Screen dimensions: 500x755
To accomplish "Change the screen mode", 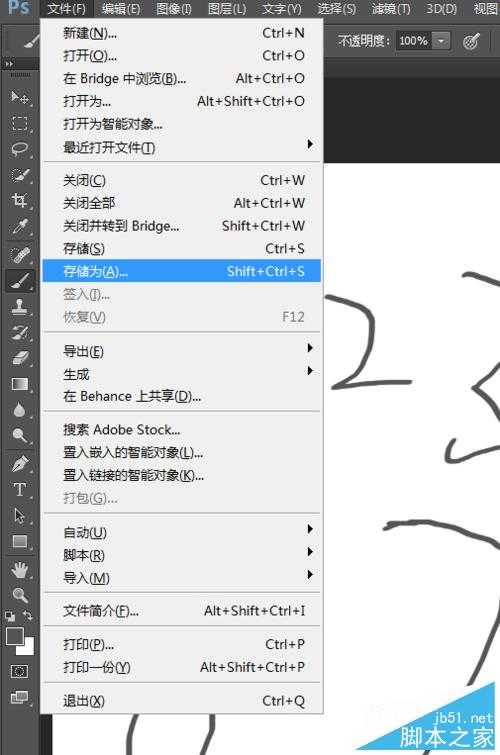I will point(19,697).
